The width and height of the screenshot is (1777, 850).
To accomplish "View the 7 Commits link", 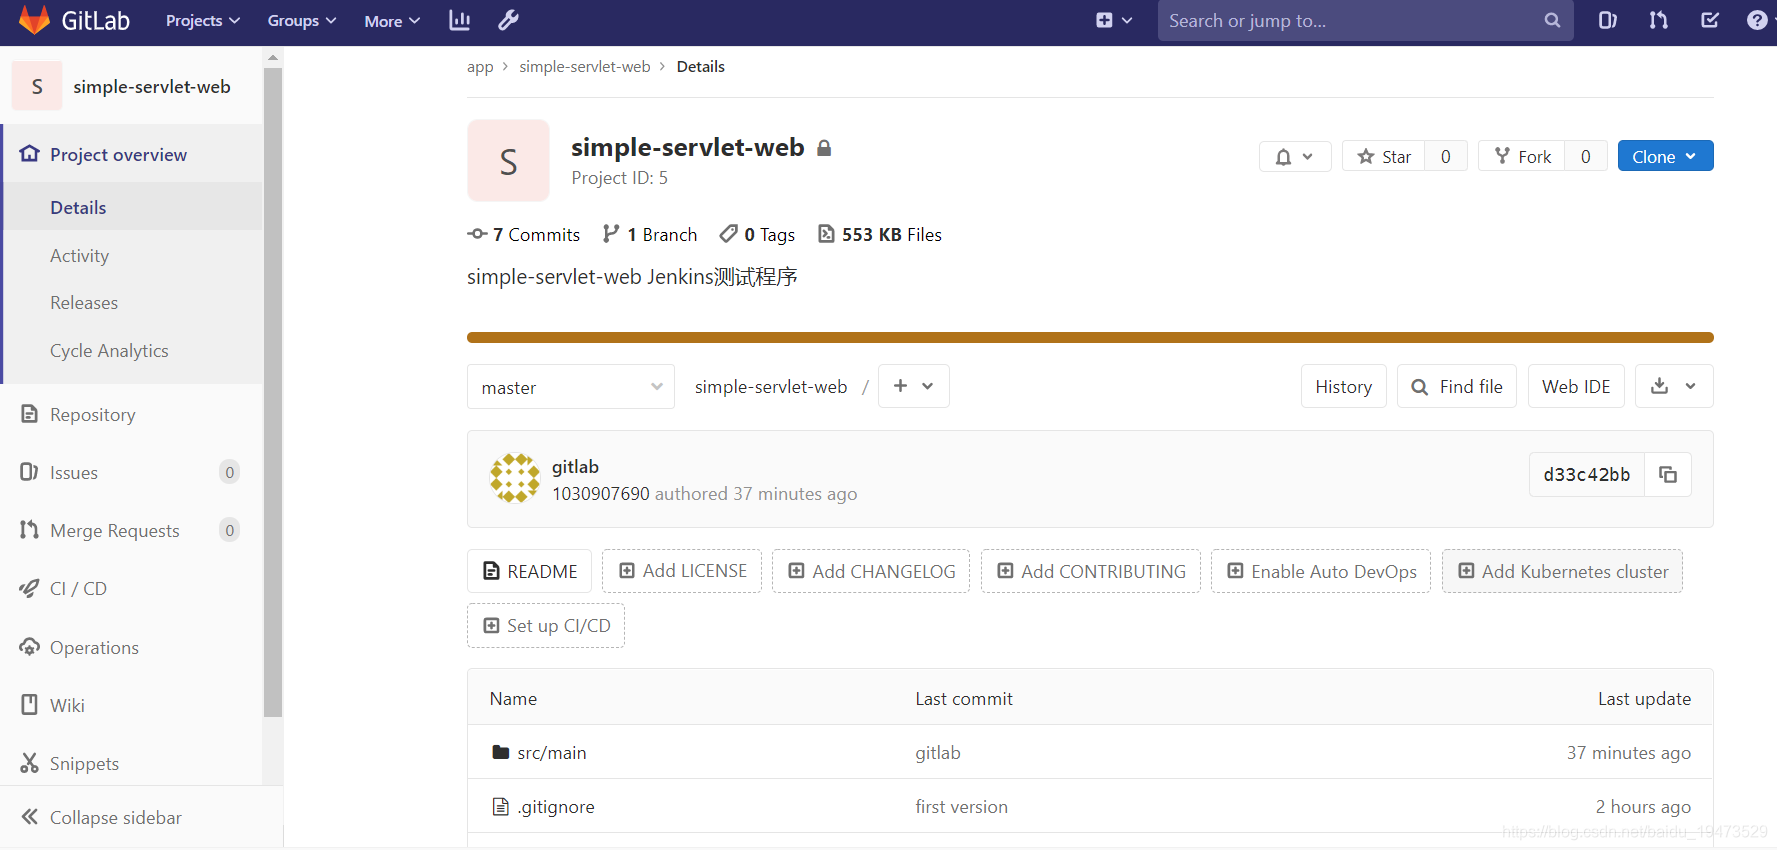I will (x=524, y=234).
